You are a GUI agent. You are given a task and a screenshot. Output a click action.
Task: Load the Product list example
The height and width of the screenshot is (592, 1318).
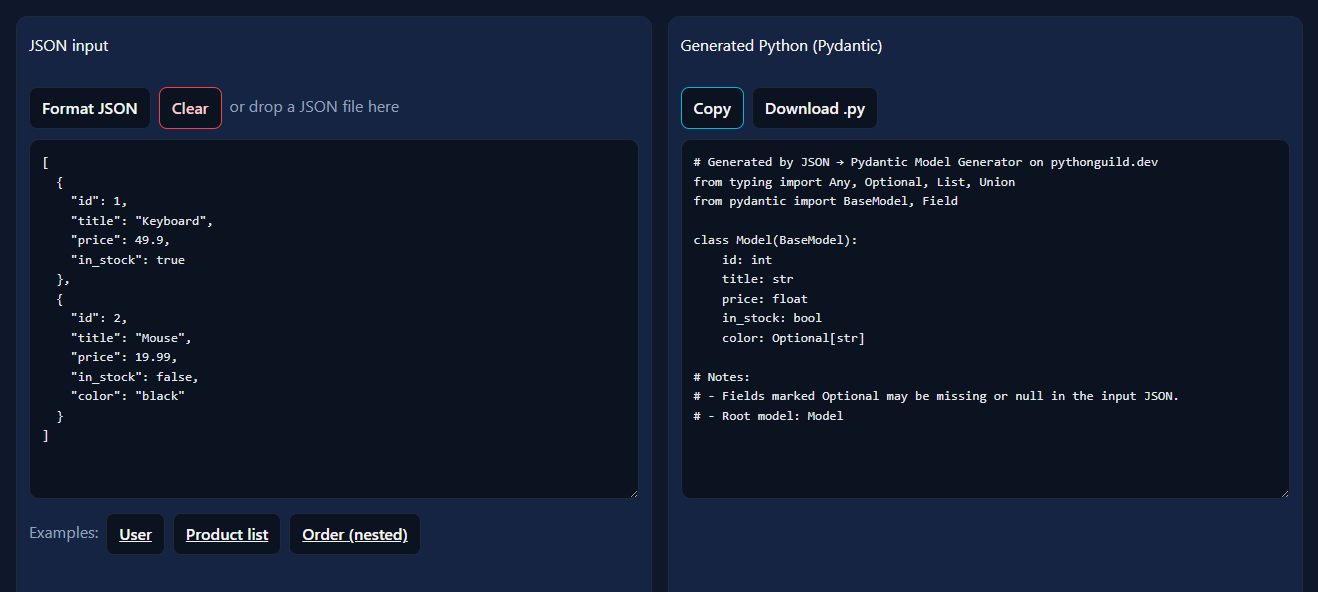coord(227,534)
